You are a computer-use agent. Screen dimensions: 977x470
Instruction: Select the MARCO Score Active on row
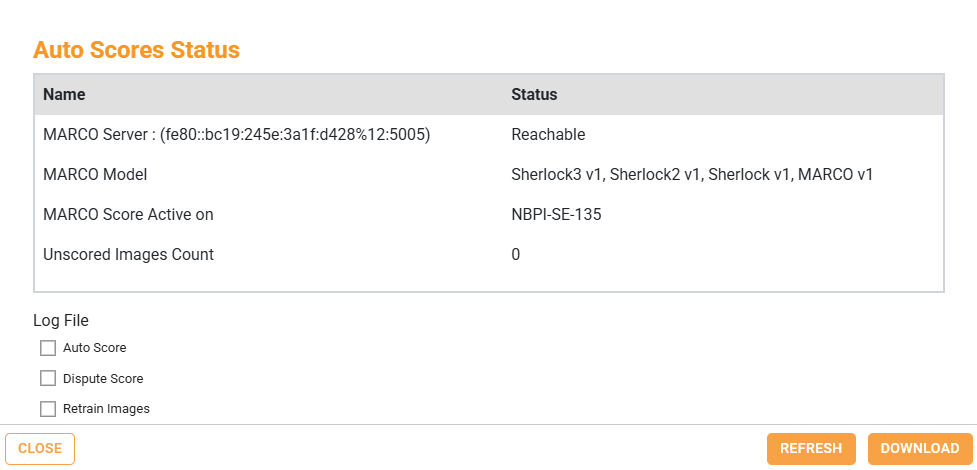pyautogui.click(x=128, y=214)
